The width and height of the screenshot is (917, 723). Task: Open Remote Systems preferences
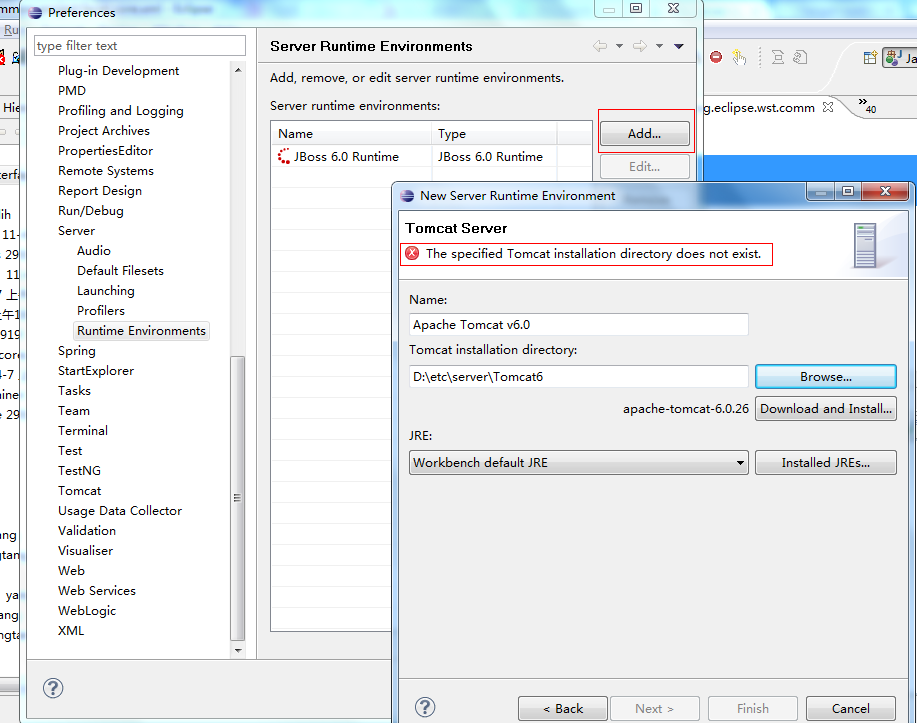[106, 171]
